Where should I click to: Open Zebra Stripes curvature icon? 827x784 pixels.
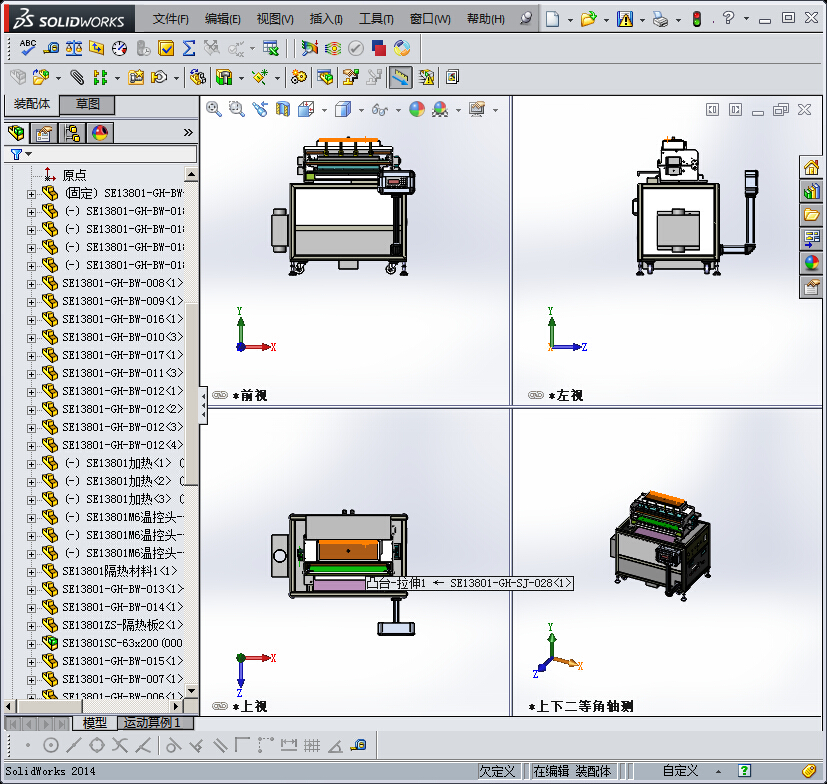[333, 49]
